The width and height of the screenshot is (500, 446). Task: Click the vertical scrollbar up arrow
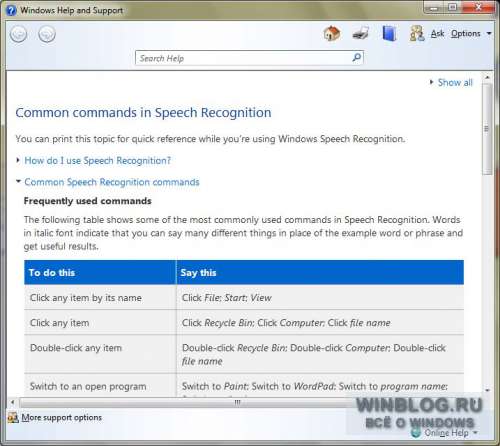487,77
